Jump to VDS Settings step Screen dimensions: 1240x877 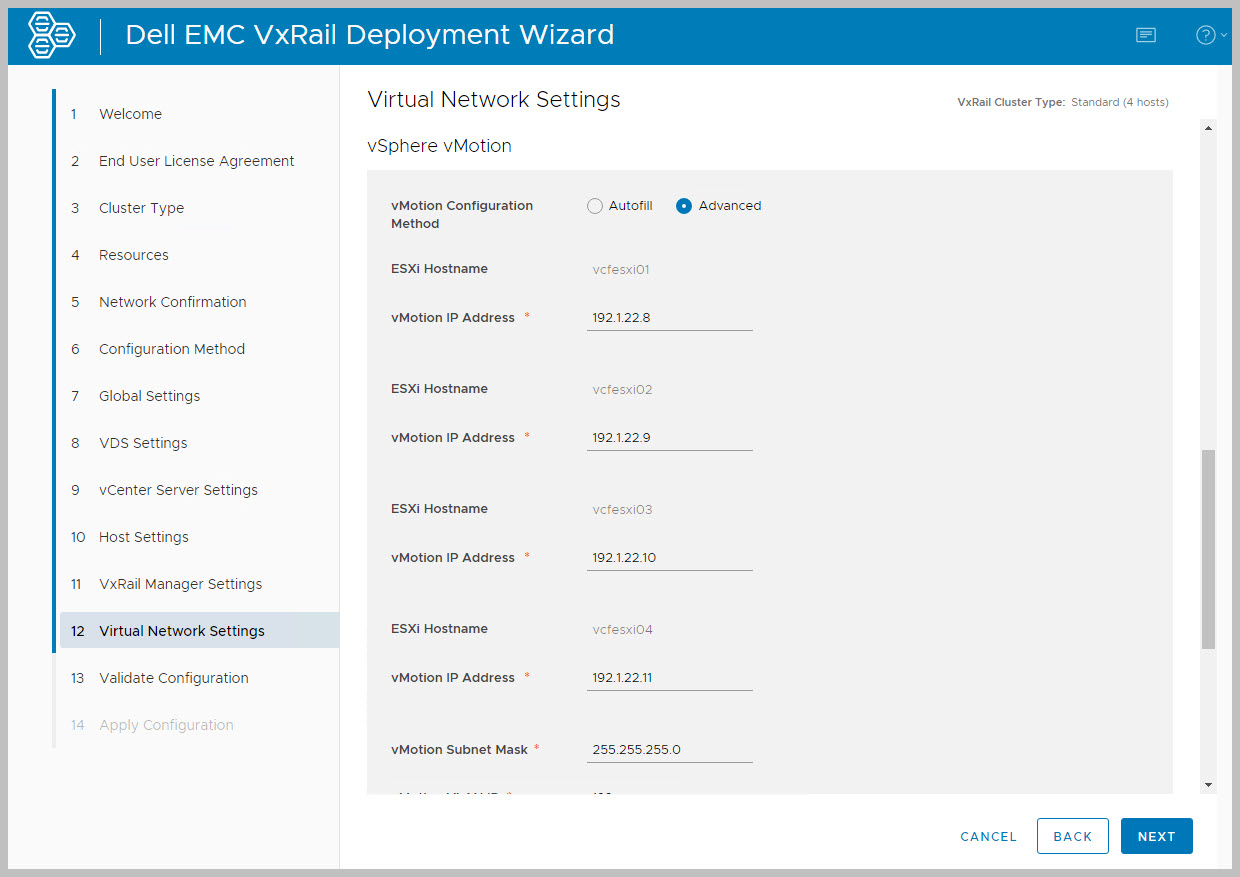click(143, 443)
